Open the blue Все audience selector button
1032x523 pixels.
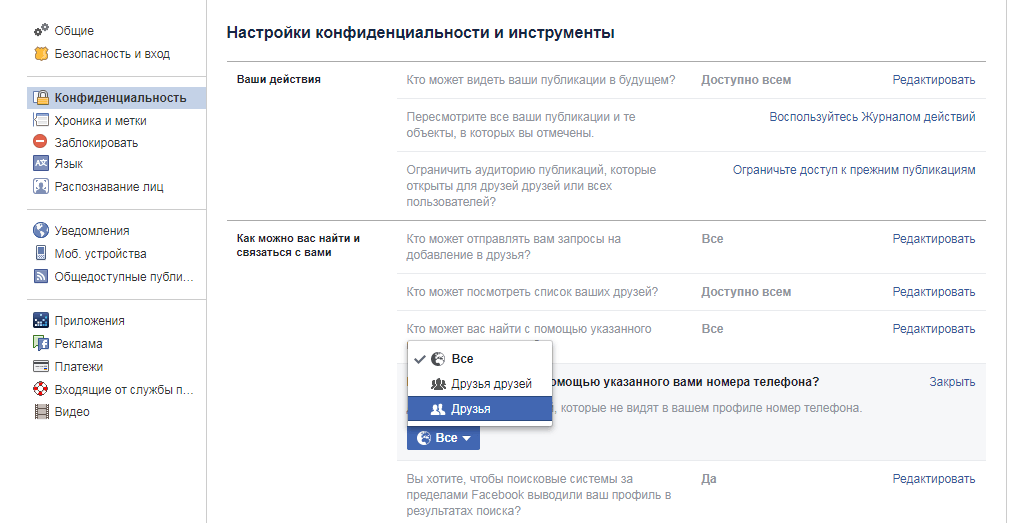(443, 438)
